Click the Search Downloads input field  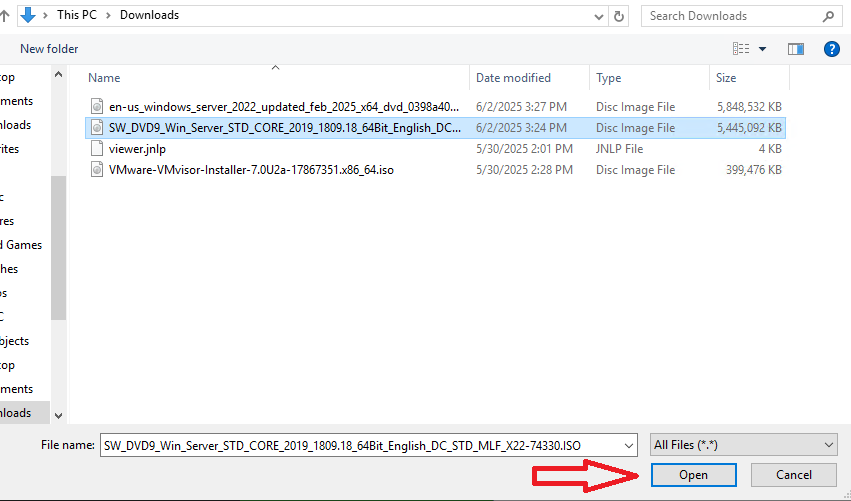[730, 16]
